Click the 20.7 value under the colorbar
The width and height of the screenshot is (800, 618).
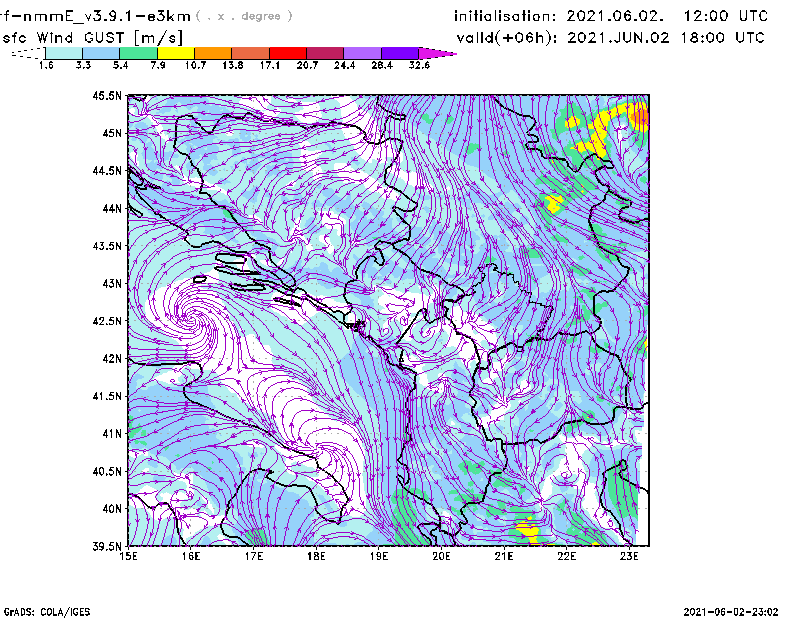(x=307, y=65)
